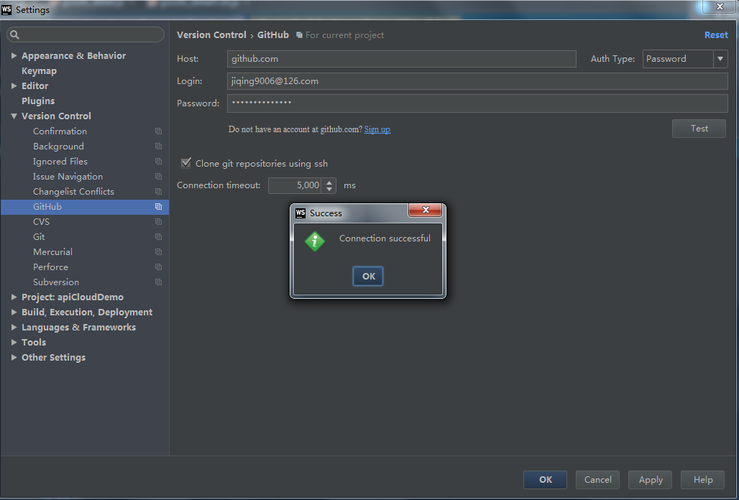Click the WebStorm icon in Settings title bar
Screen dimensions: 739x500
click(x=7, y=9)
